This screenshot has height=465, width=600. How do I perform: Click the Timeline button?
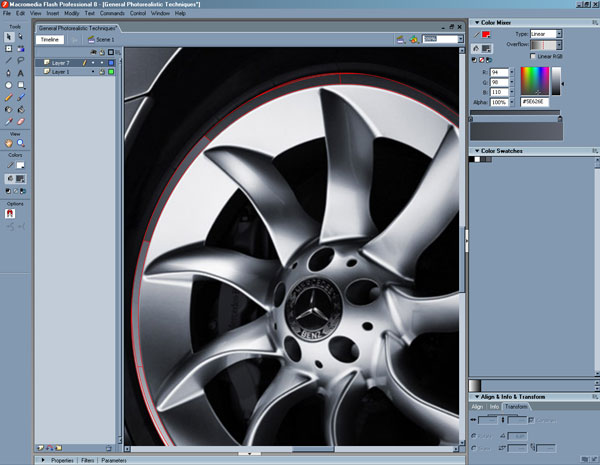pyautogui.click(x=50, y=39)
